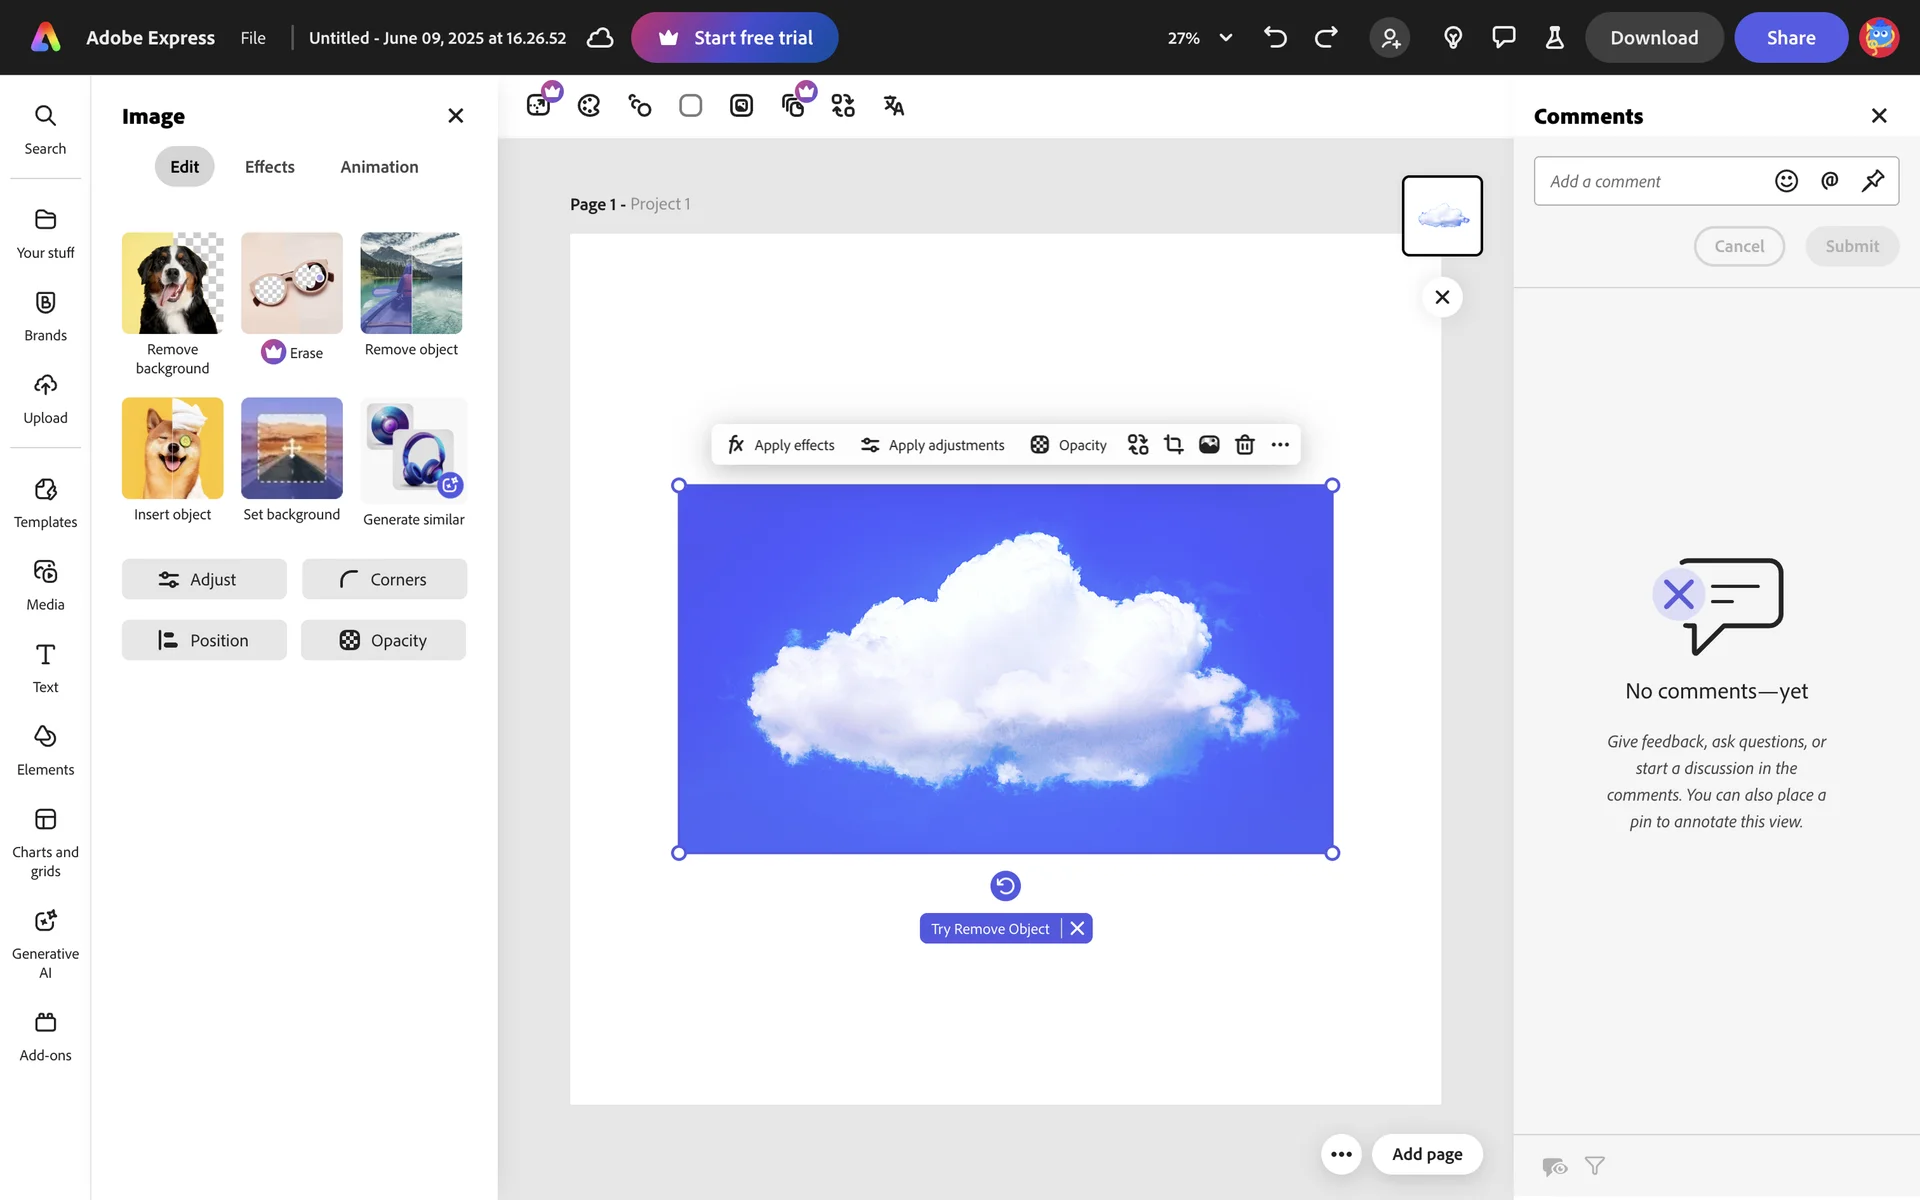
Task: Click the Download button
Action: click(1653, 38)
